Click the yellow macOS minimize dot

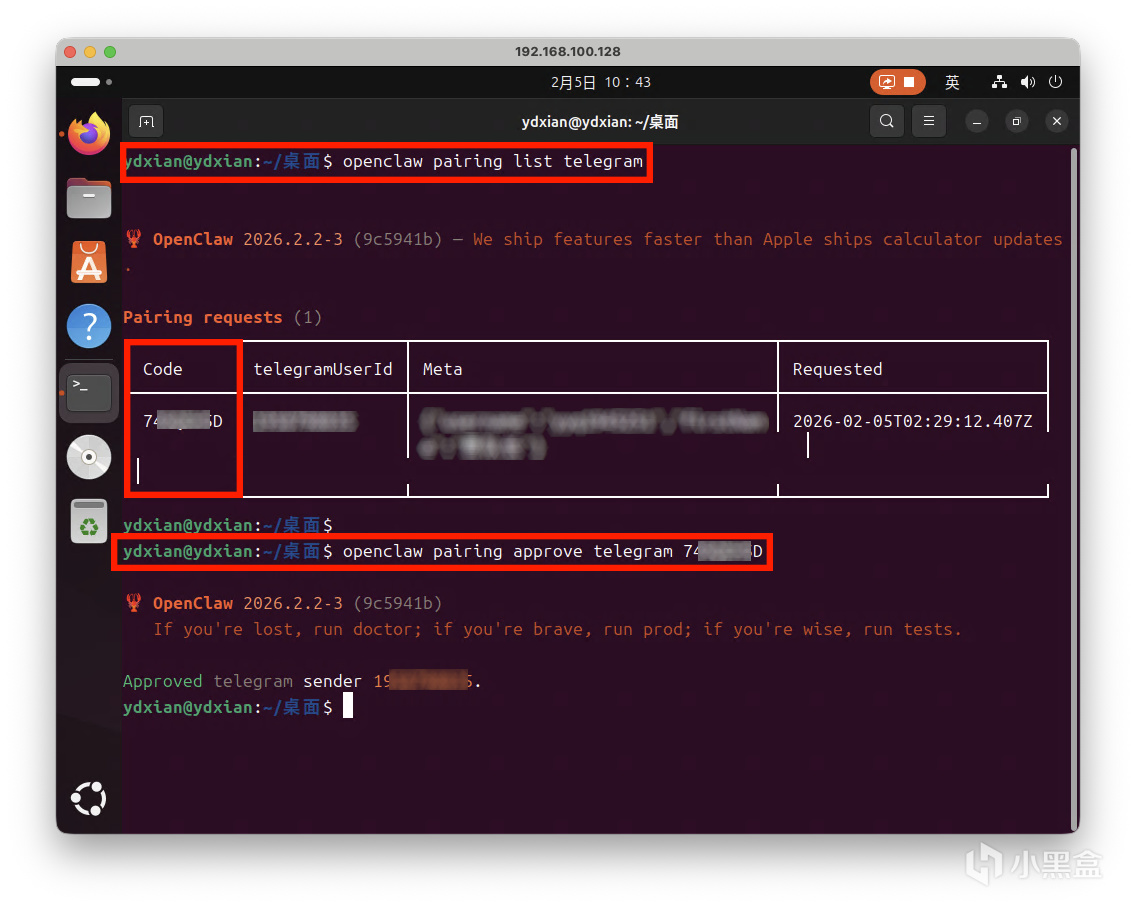click(x=90, y=52)
